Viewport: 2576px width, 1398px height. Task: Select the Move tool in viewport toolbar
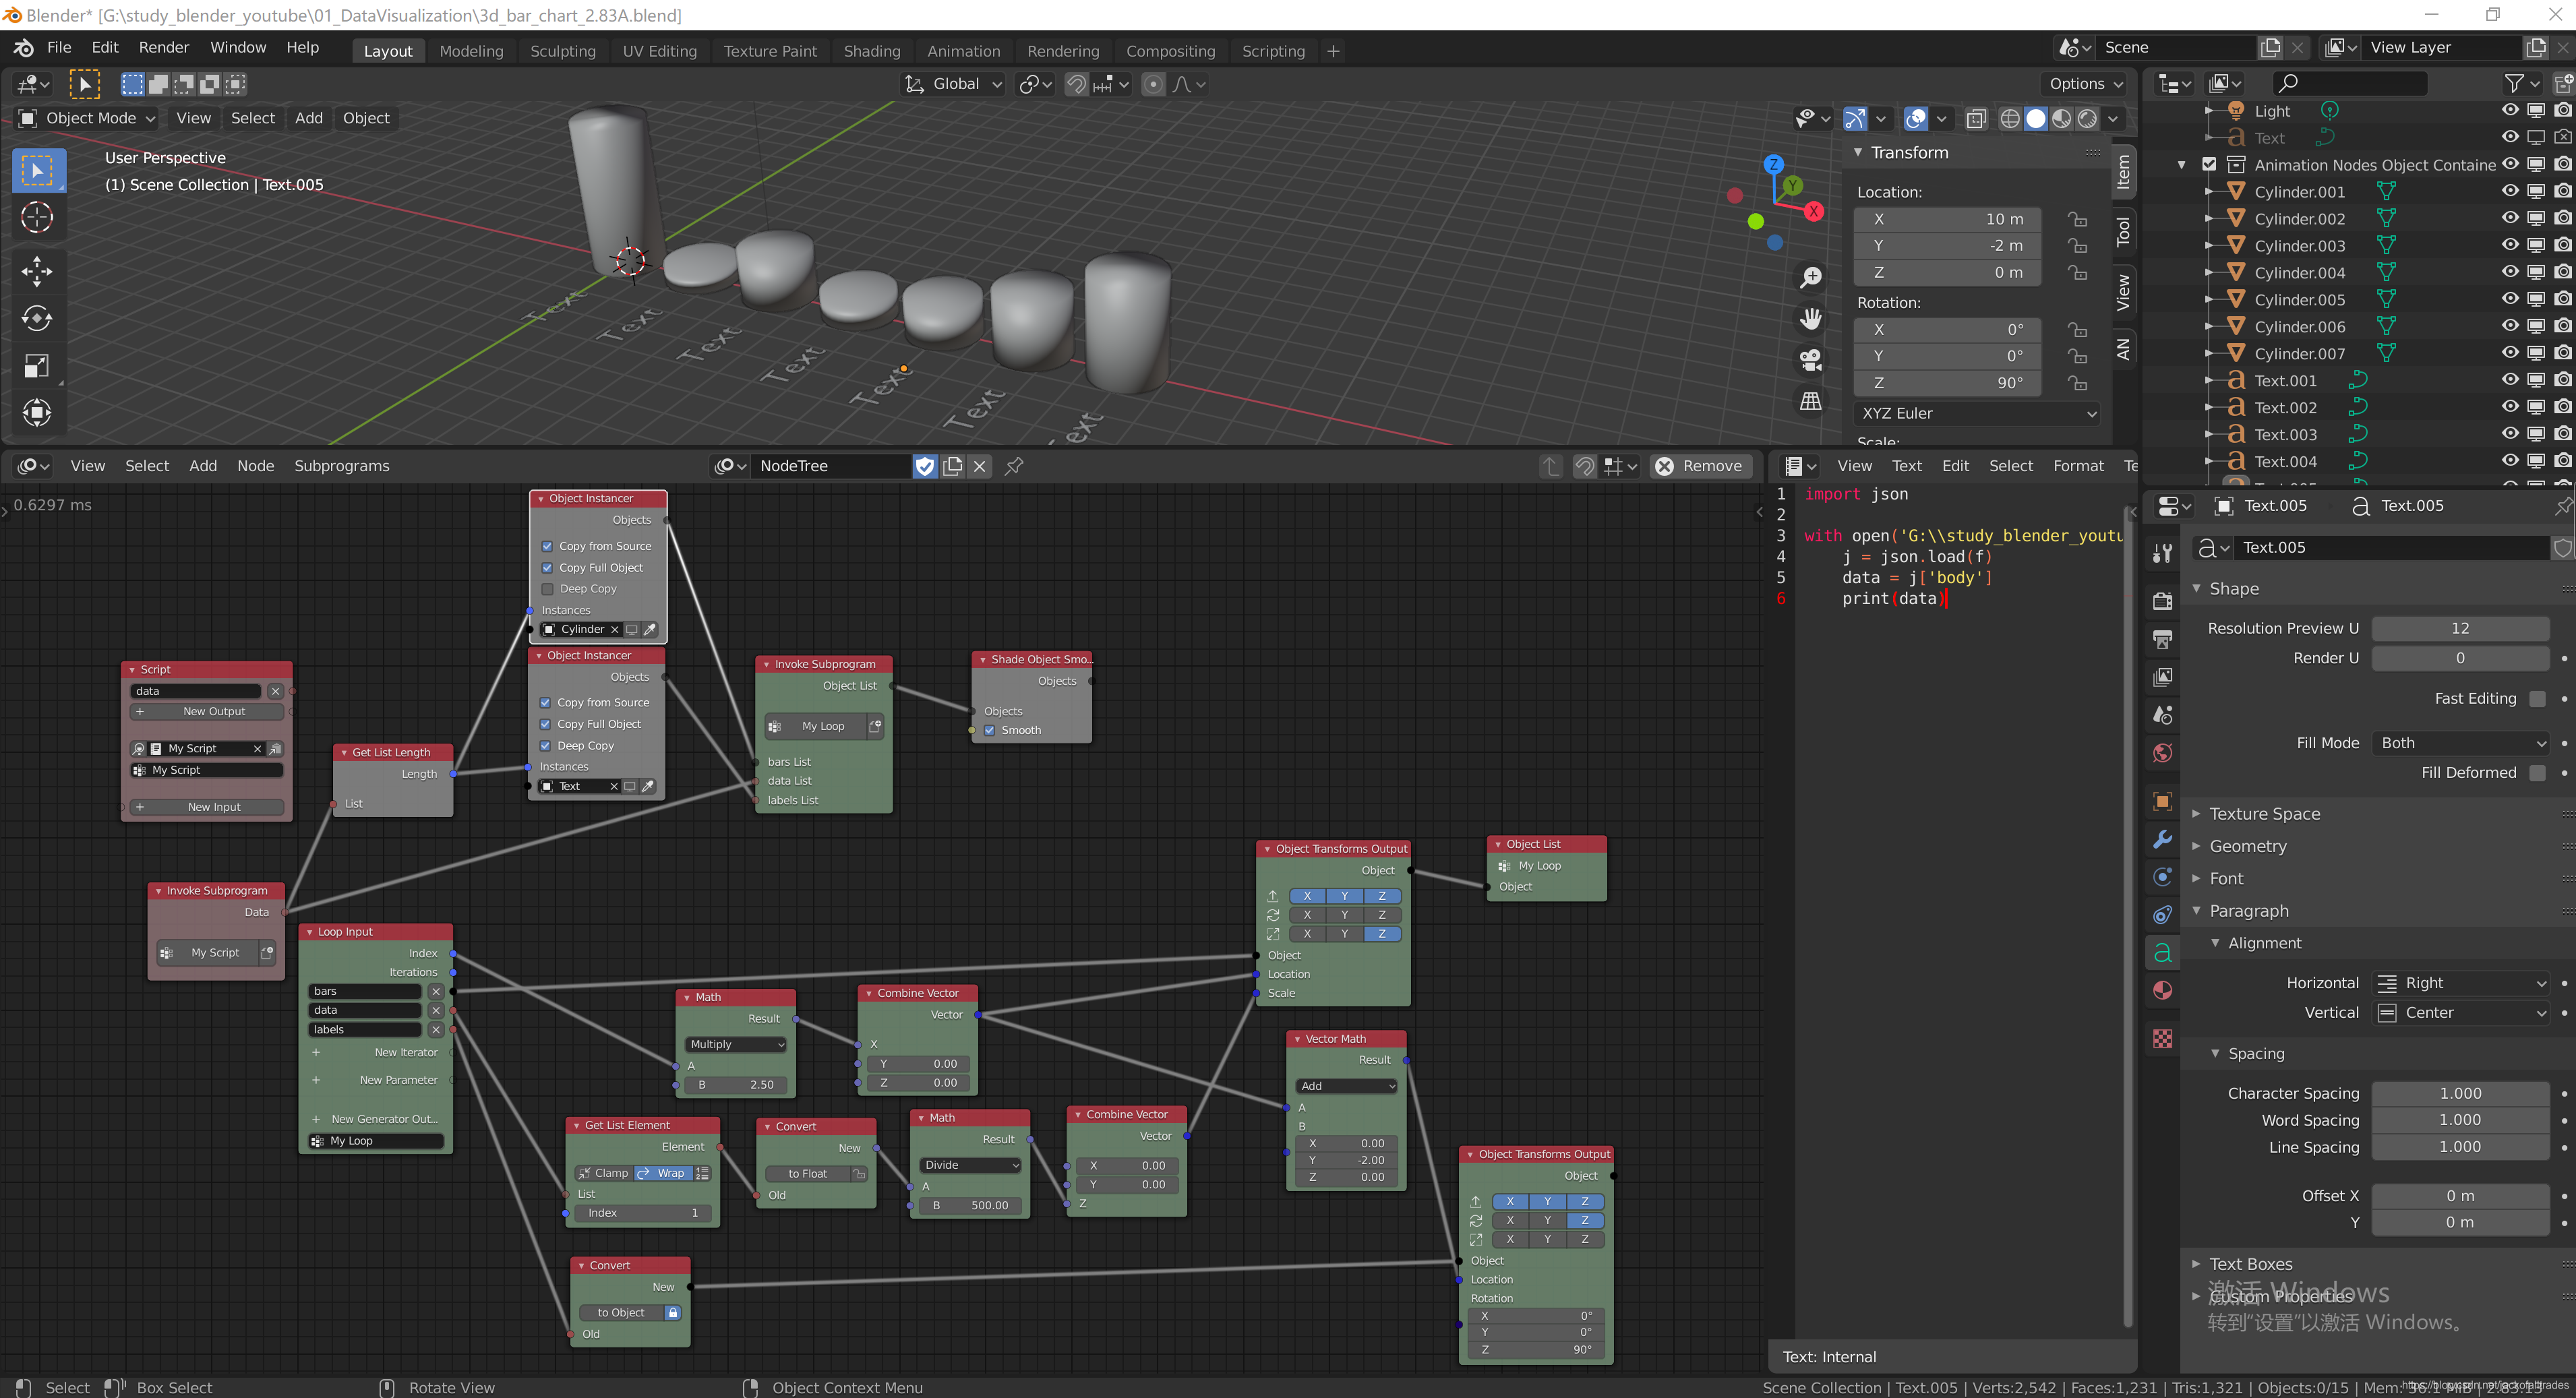pyautogui.click(x=37, y=271)
